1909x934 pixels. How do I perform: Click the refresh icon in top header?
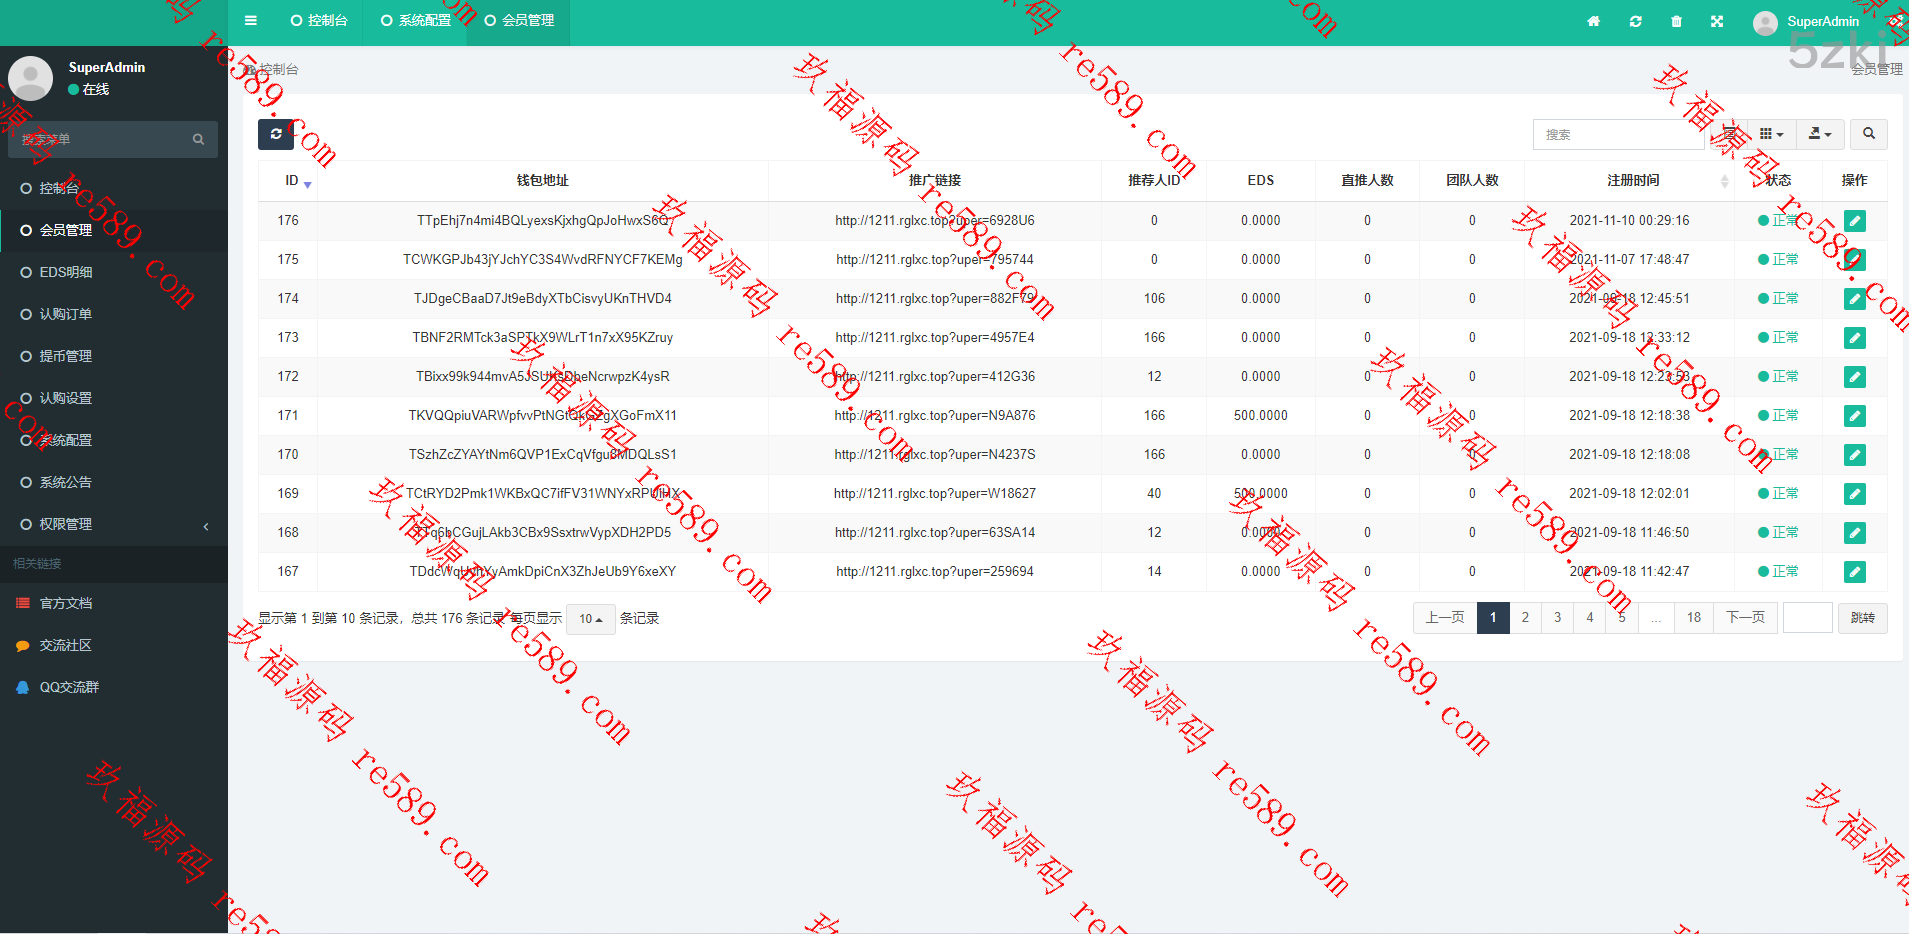(1635, 21)
